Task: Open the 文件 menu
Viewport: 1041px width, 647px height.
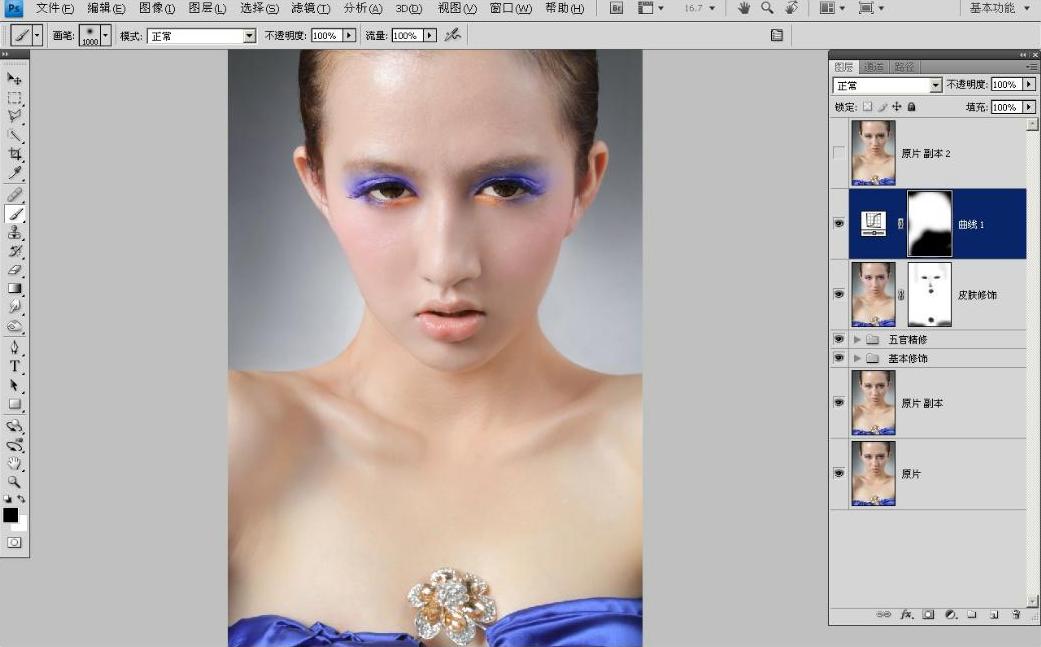Action: [x=54, y=8]
